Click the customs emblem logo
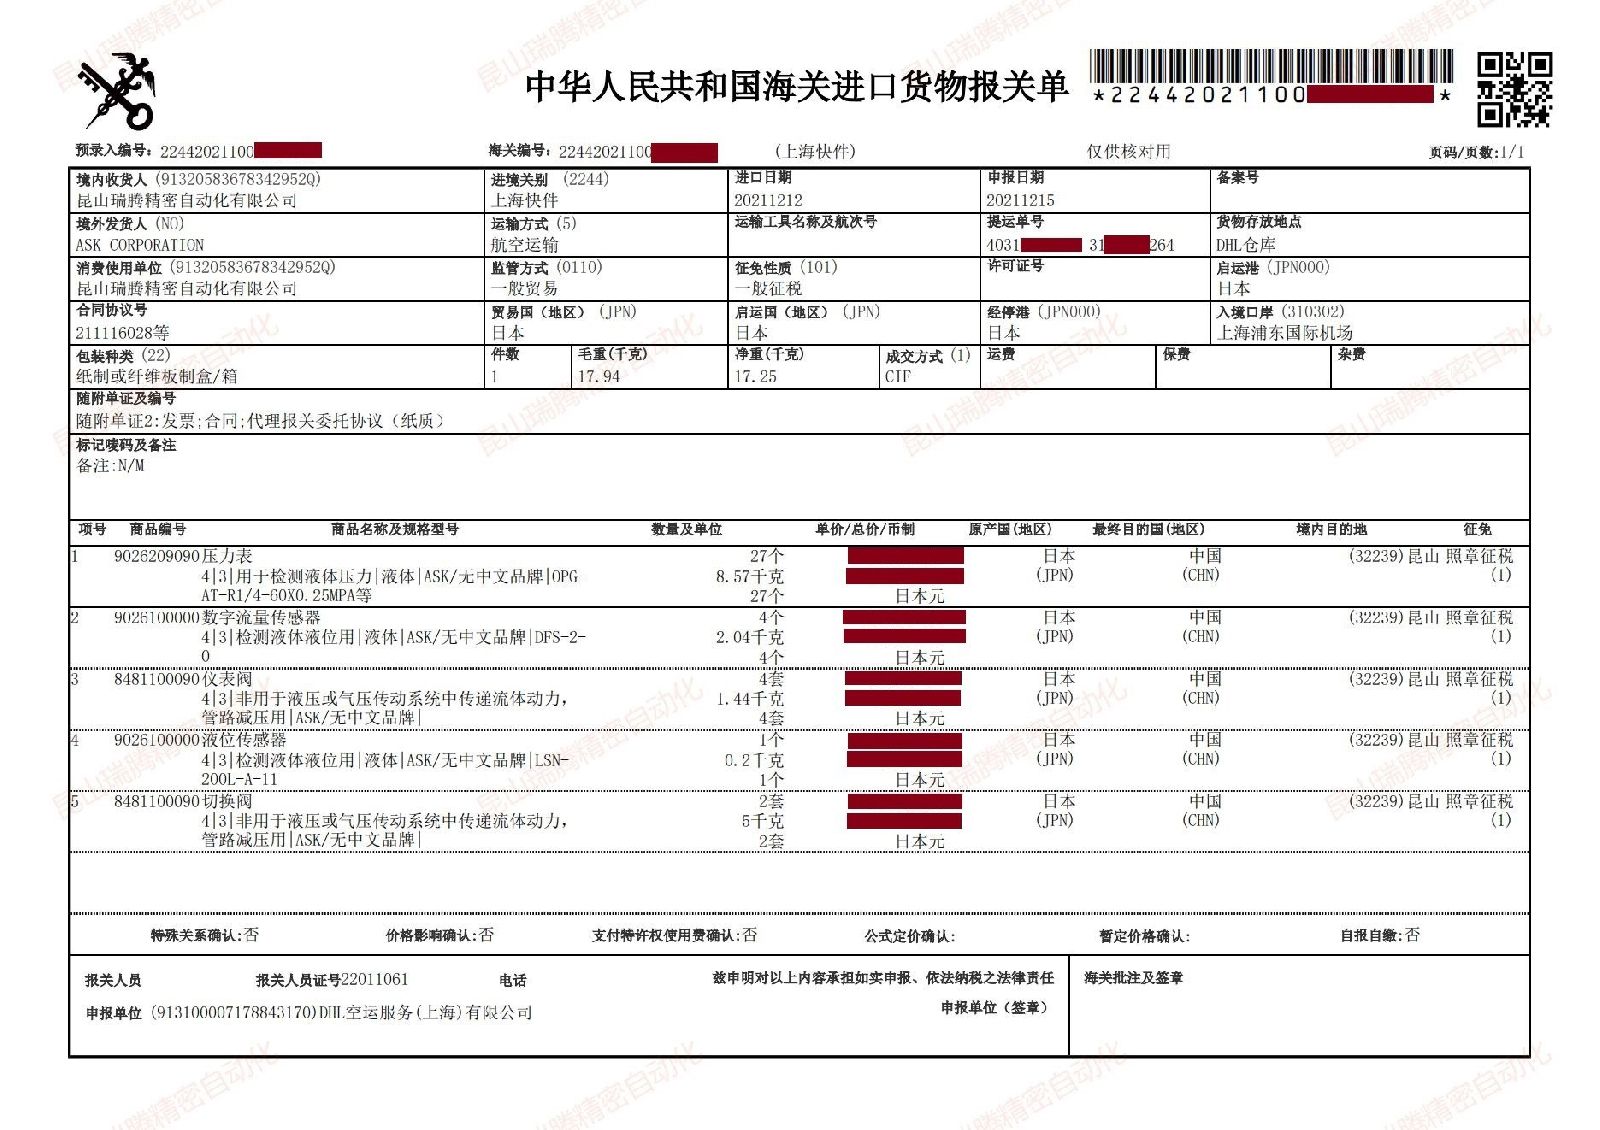Image resolution: width=1600 pixels, height=1130 pixels. click(118, 91)
